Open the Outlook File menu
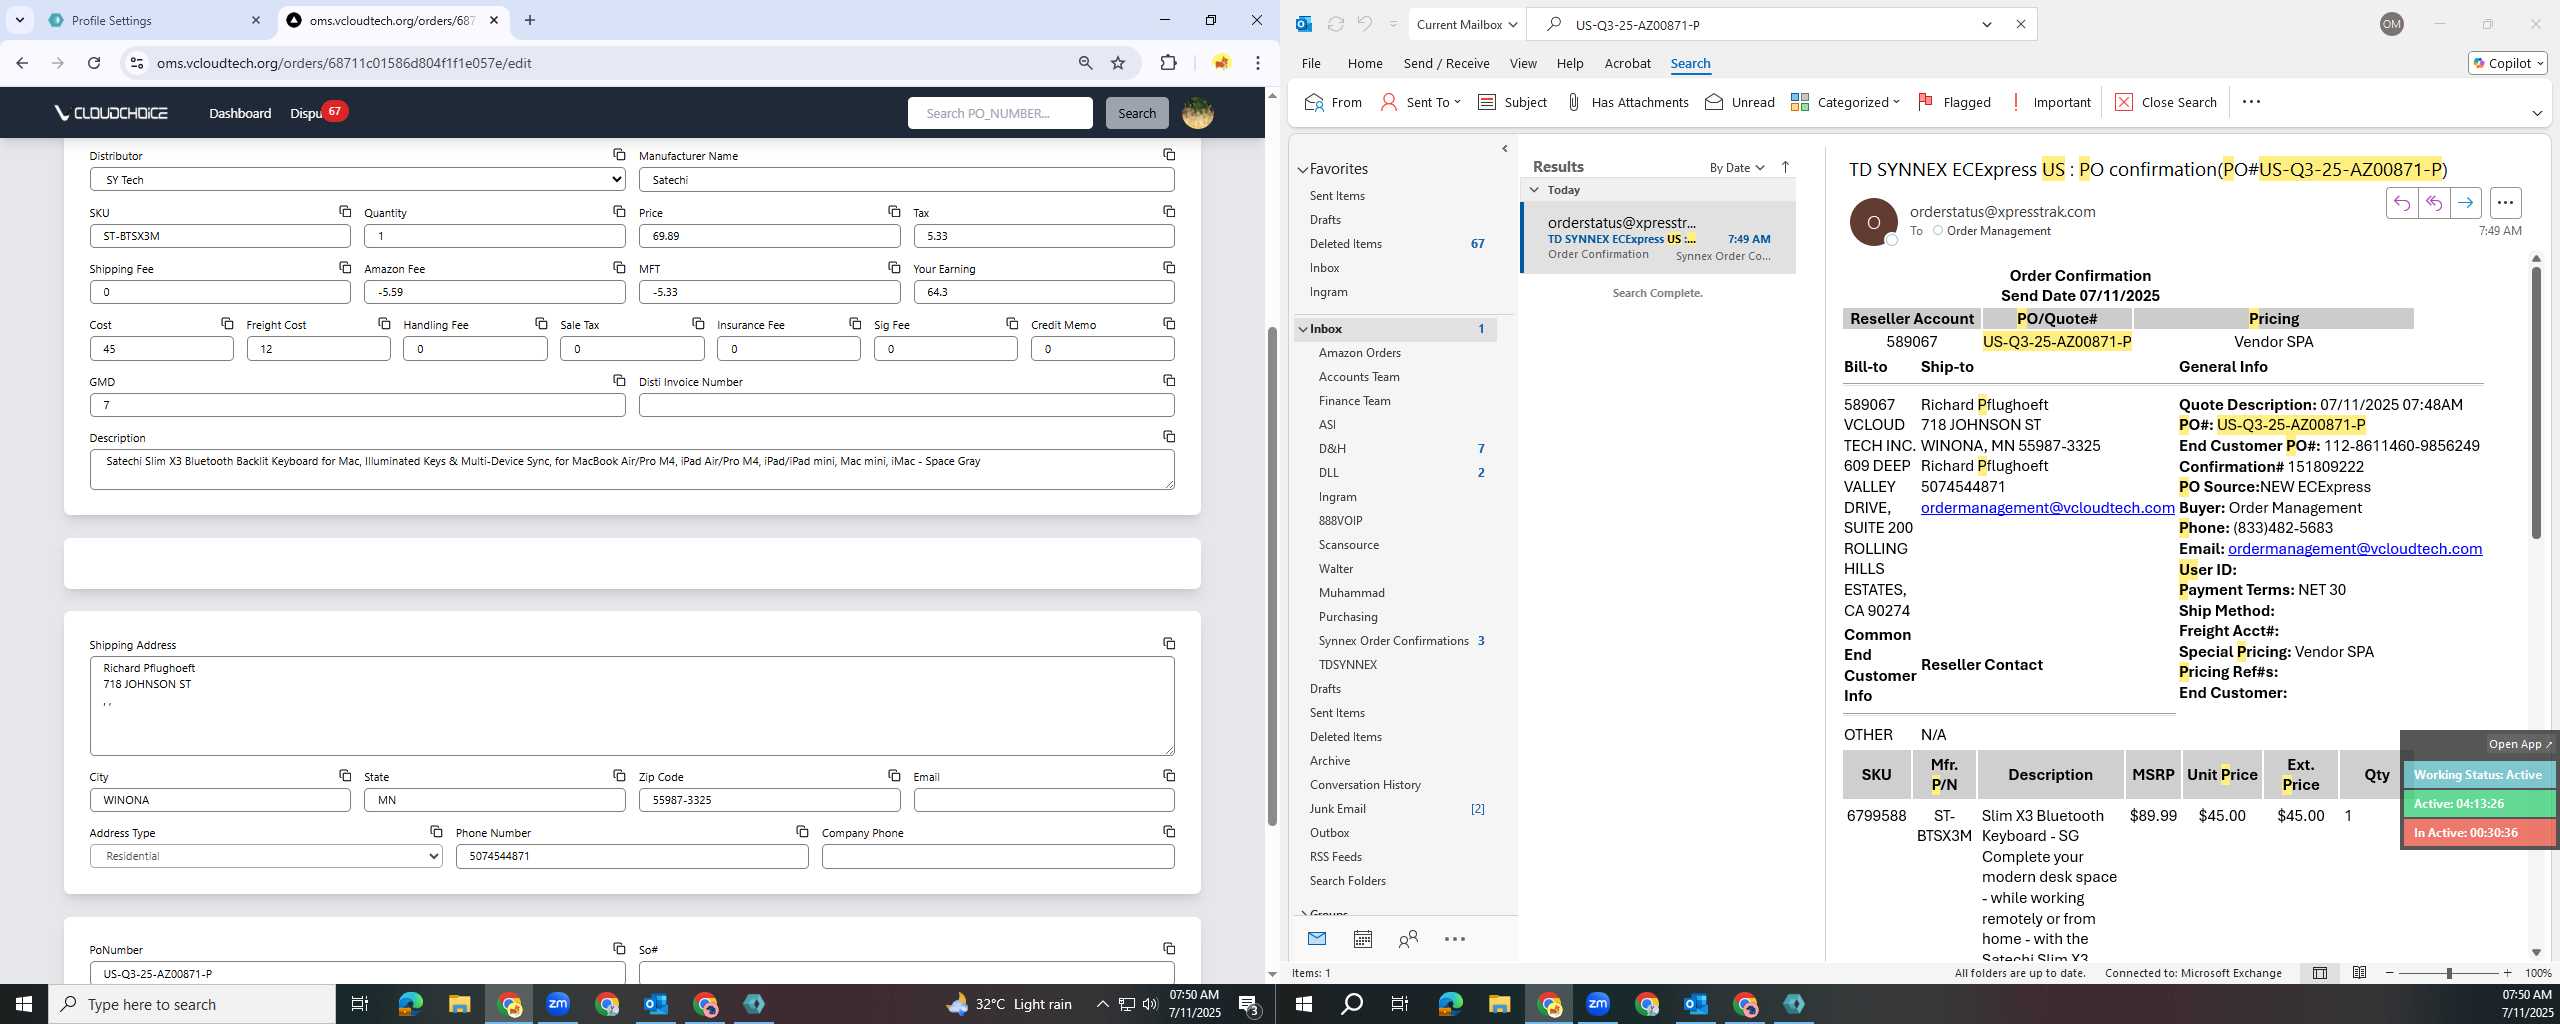The image size is (2560, 1024). tap(1310, 63)
